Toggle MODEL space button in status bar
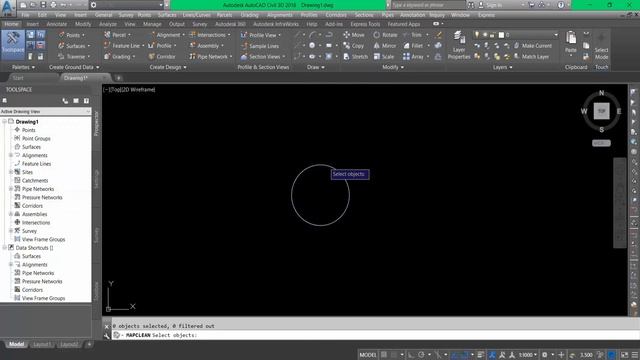 [368, 355]
